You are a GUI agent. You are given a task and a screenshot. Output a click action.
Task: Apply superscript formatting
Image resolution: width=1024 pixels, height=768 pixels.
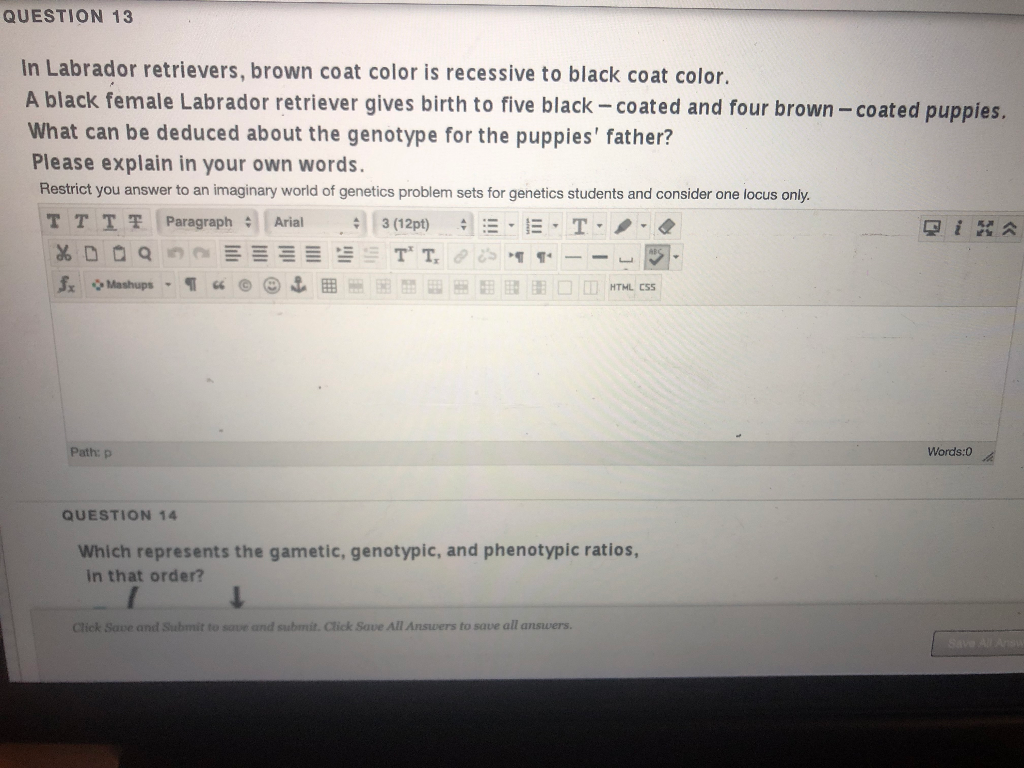pyautogui.click(x=404, y=255)
